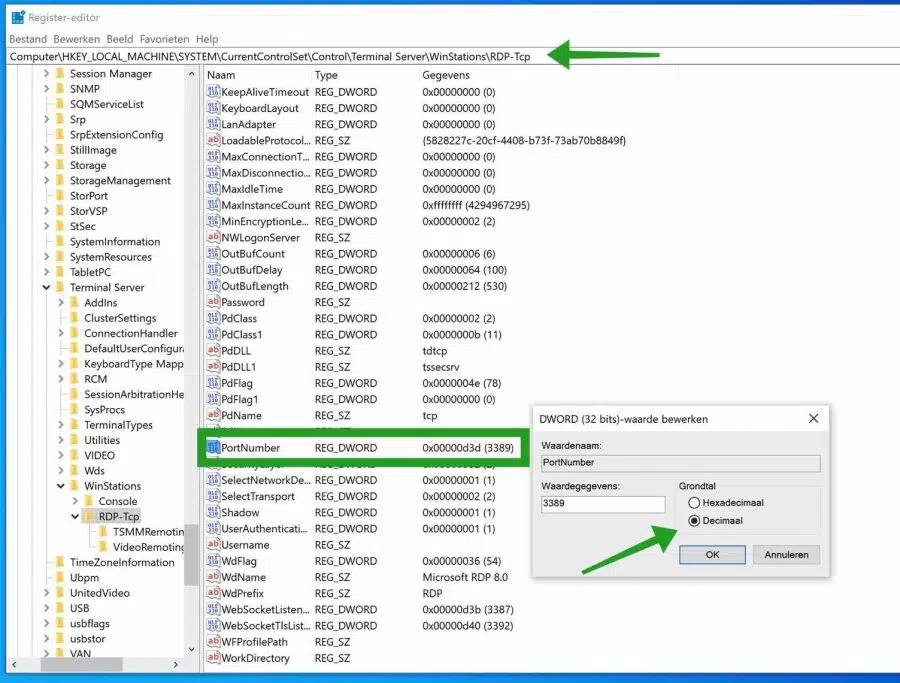Expand the TerminalTypes tree node
Image resolution: width=900 pixels, height=683 pixels.
(x=61, y=425)
